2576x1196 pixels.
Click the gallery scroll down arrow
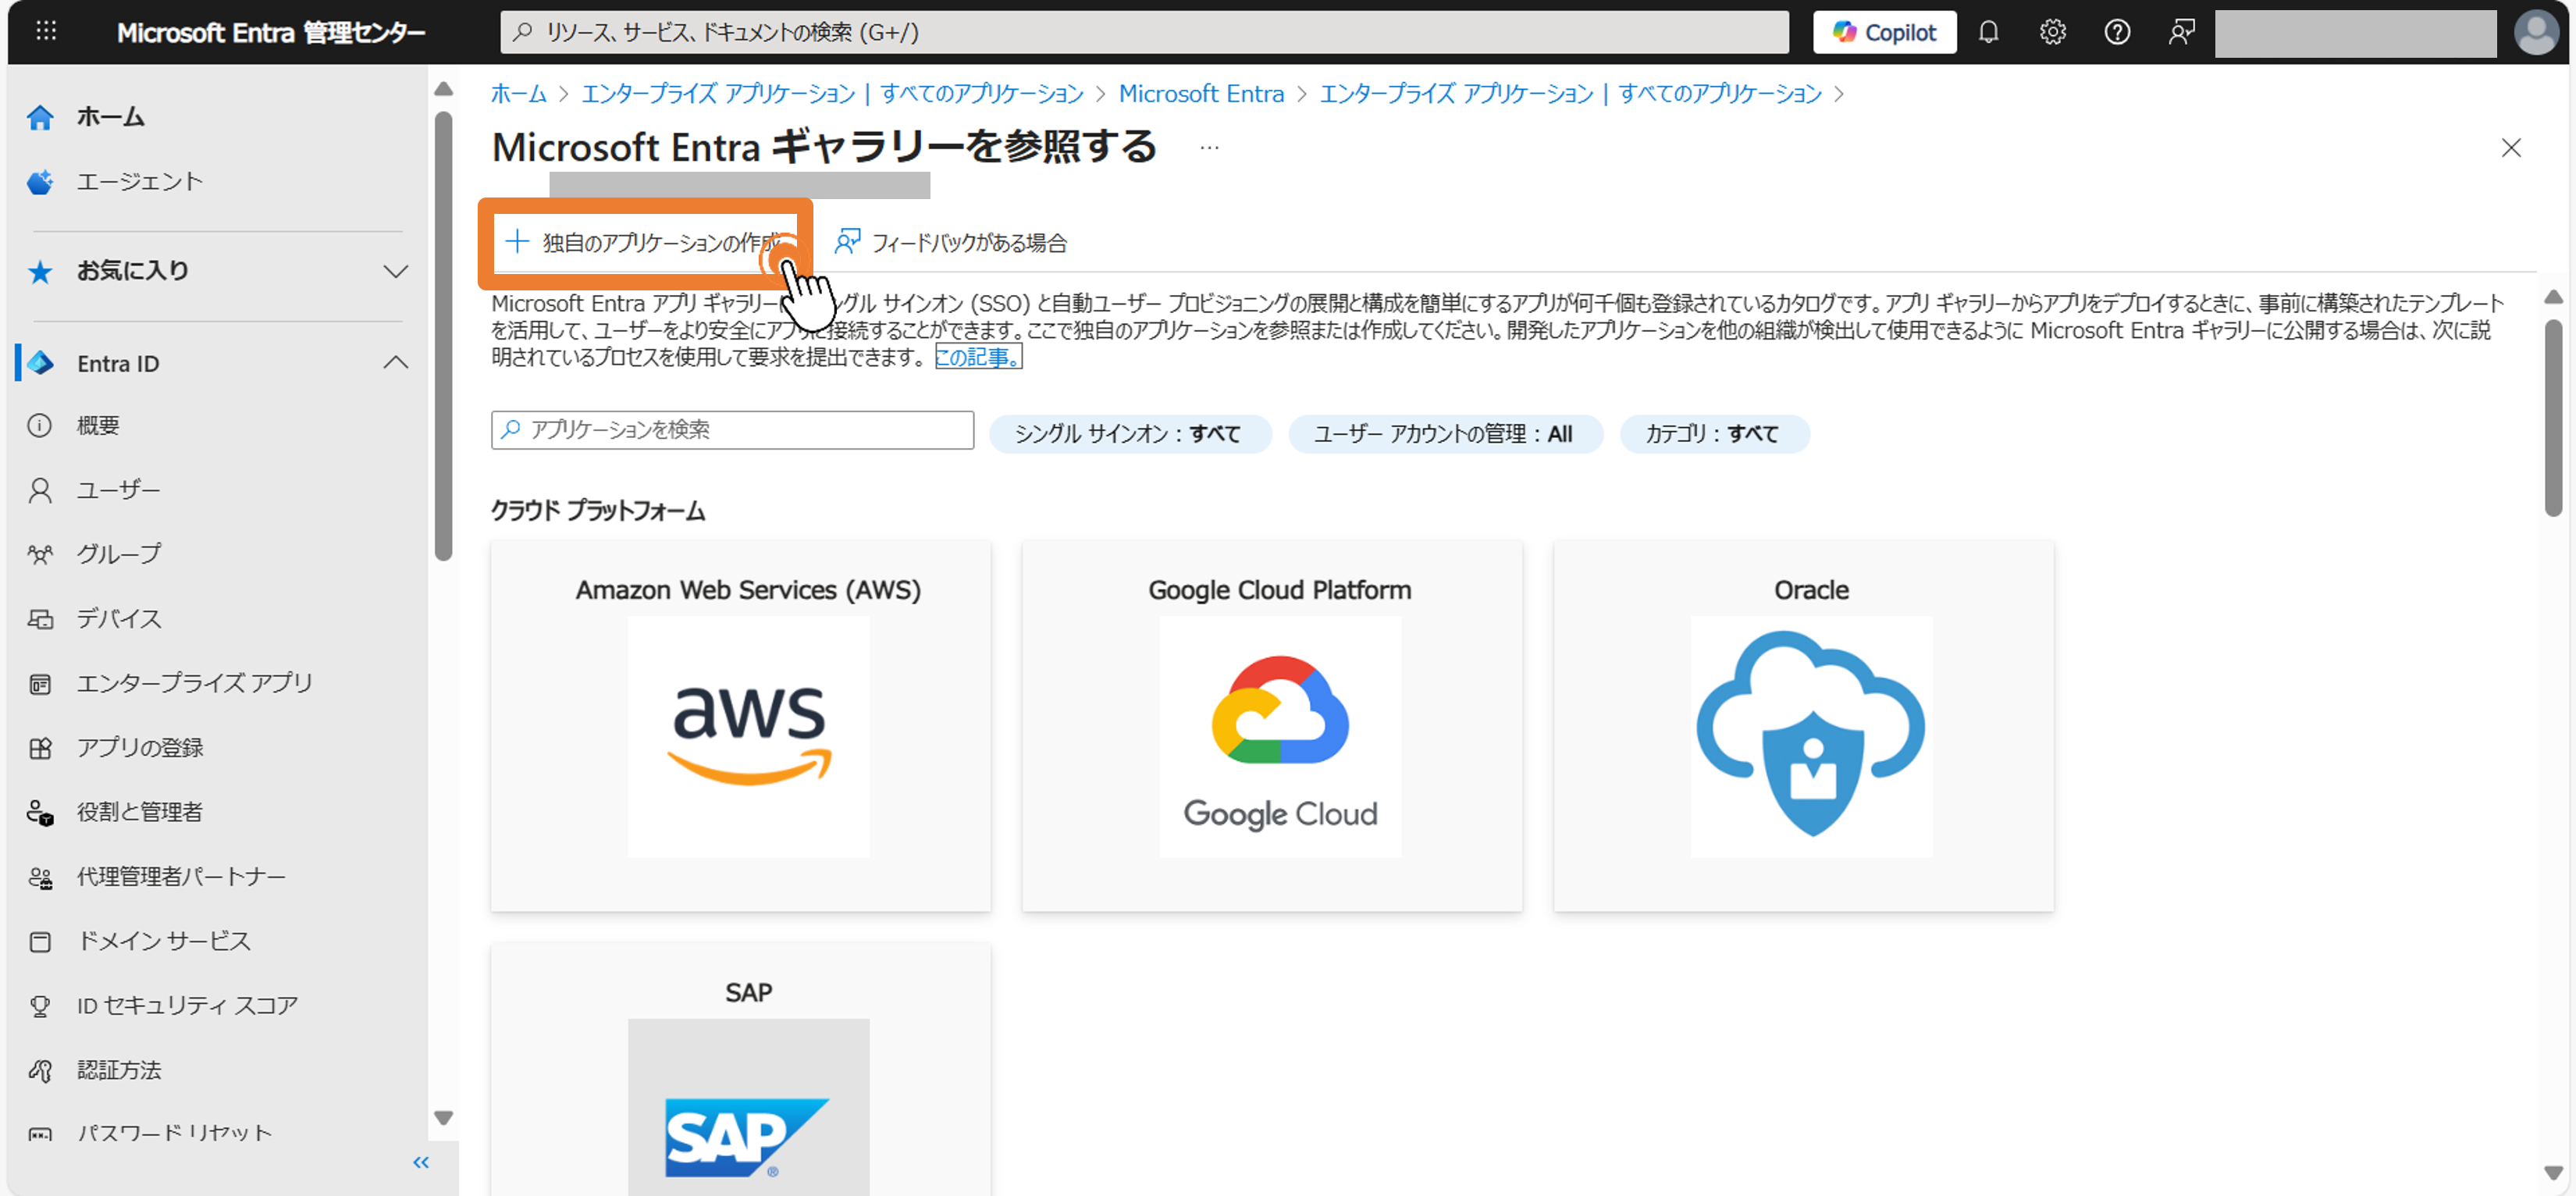coord(2553,1172)
